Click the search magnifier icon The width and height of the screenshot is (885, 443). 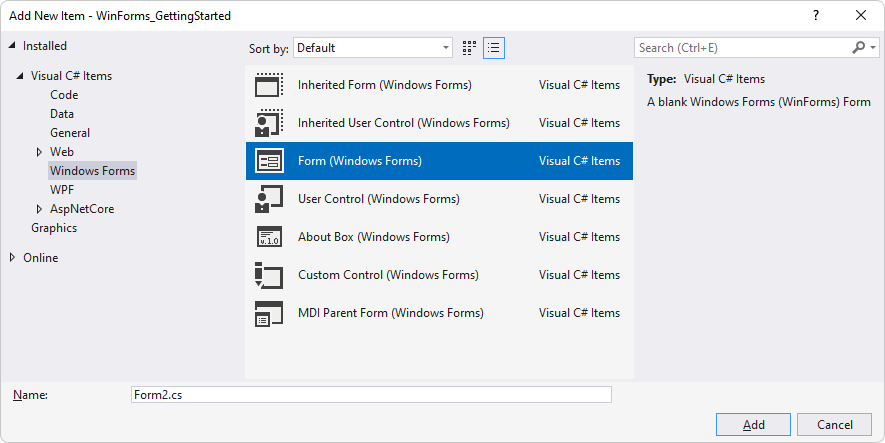click(x=859, y=48)
